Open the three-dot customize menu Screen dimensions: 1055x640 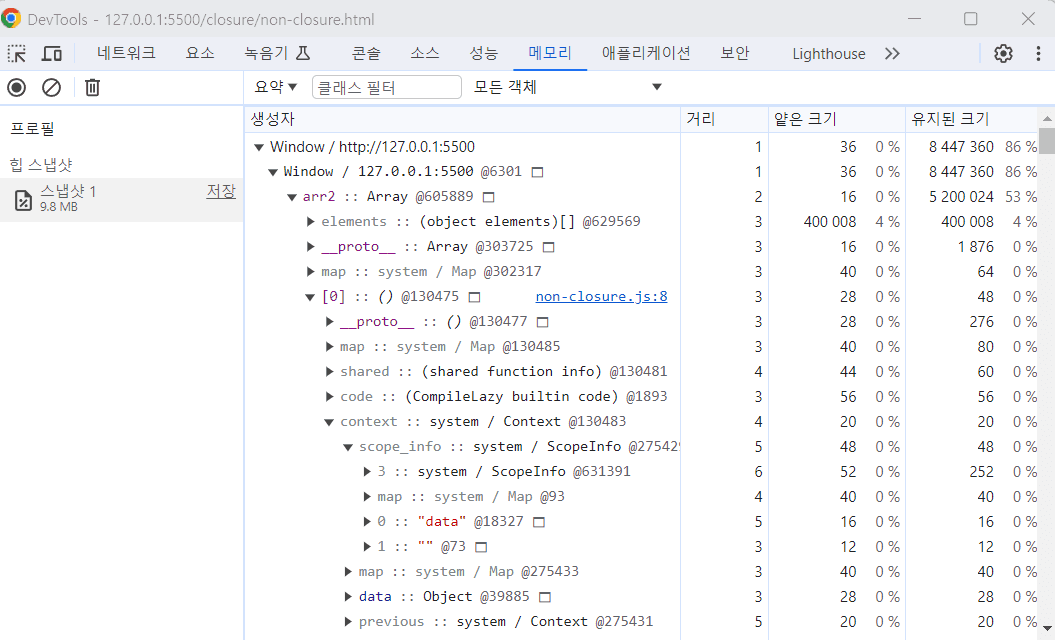point(1038,53)
